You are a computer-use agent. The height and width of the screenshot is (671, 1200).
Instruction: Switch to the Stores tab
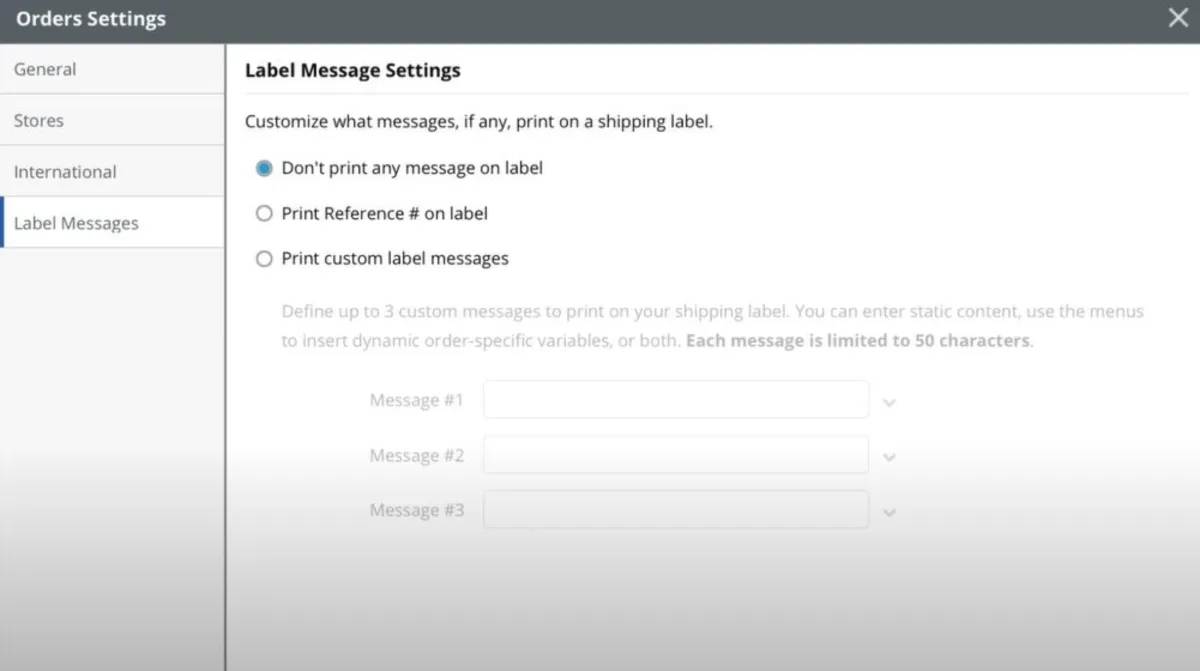click(x=39, y=120)
